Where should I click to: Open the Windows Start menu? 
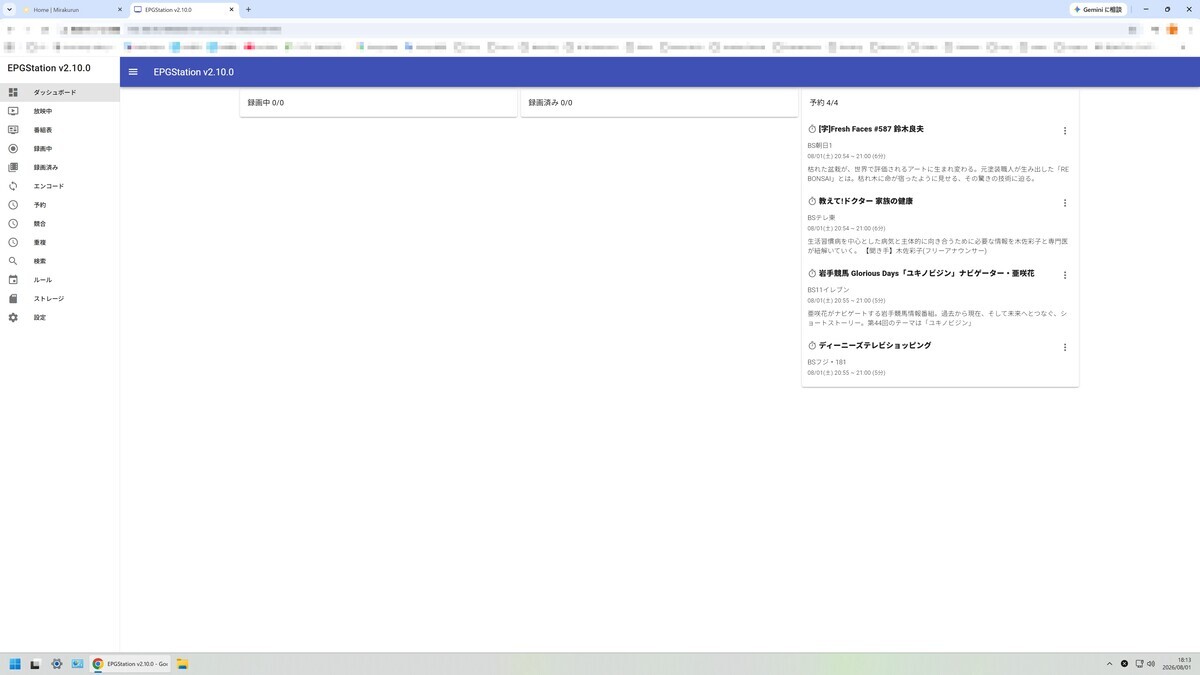pyautogui.click(x=16, y=664)
